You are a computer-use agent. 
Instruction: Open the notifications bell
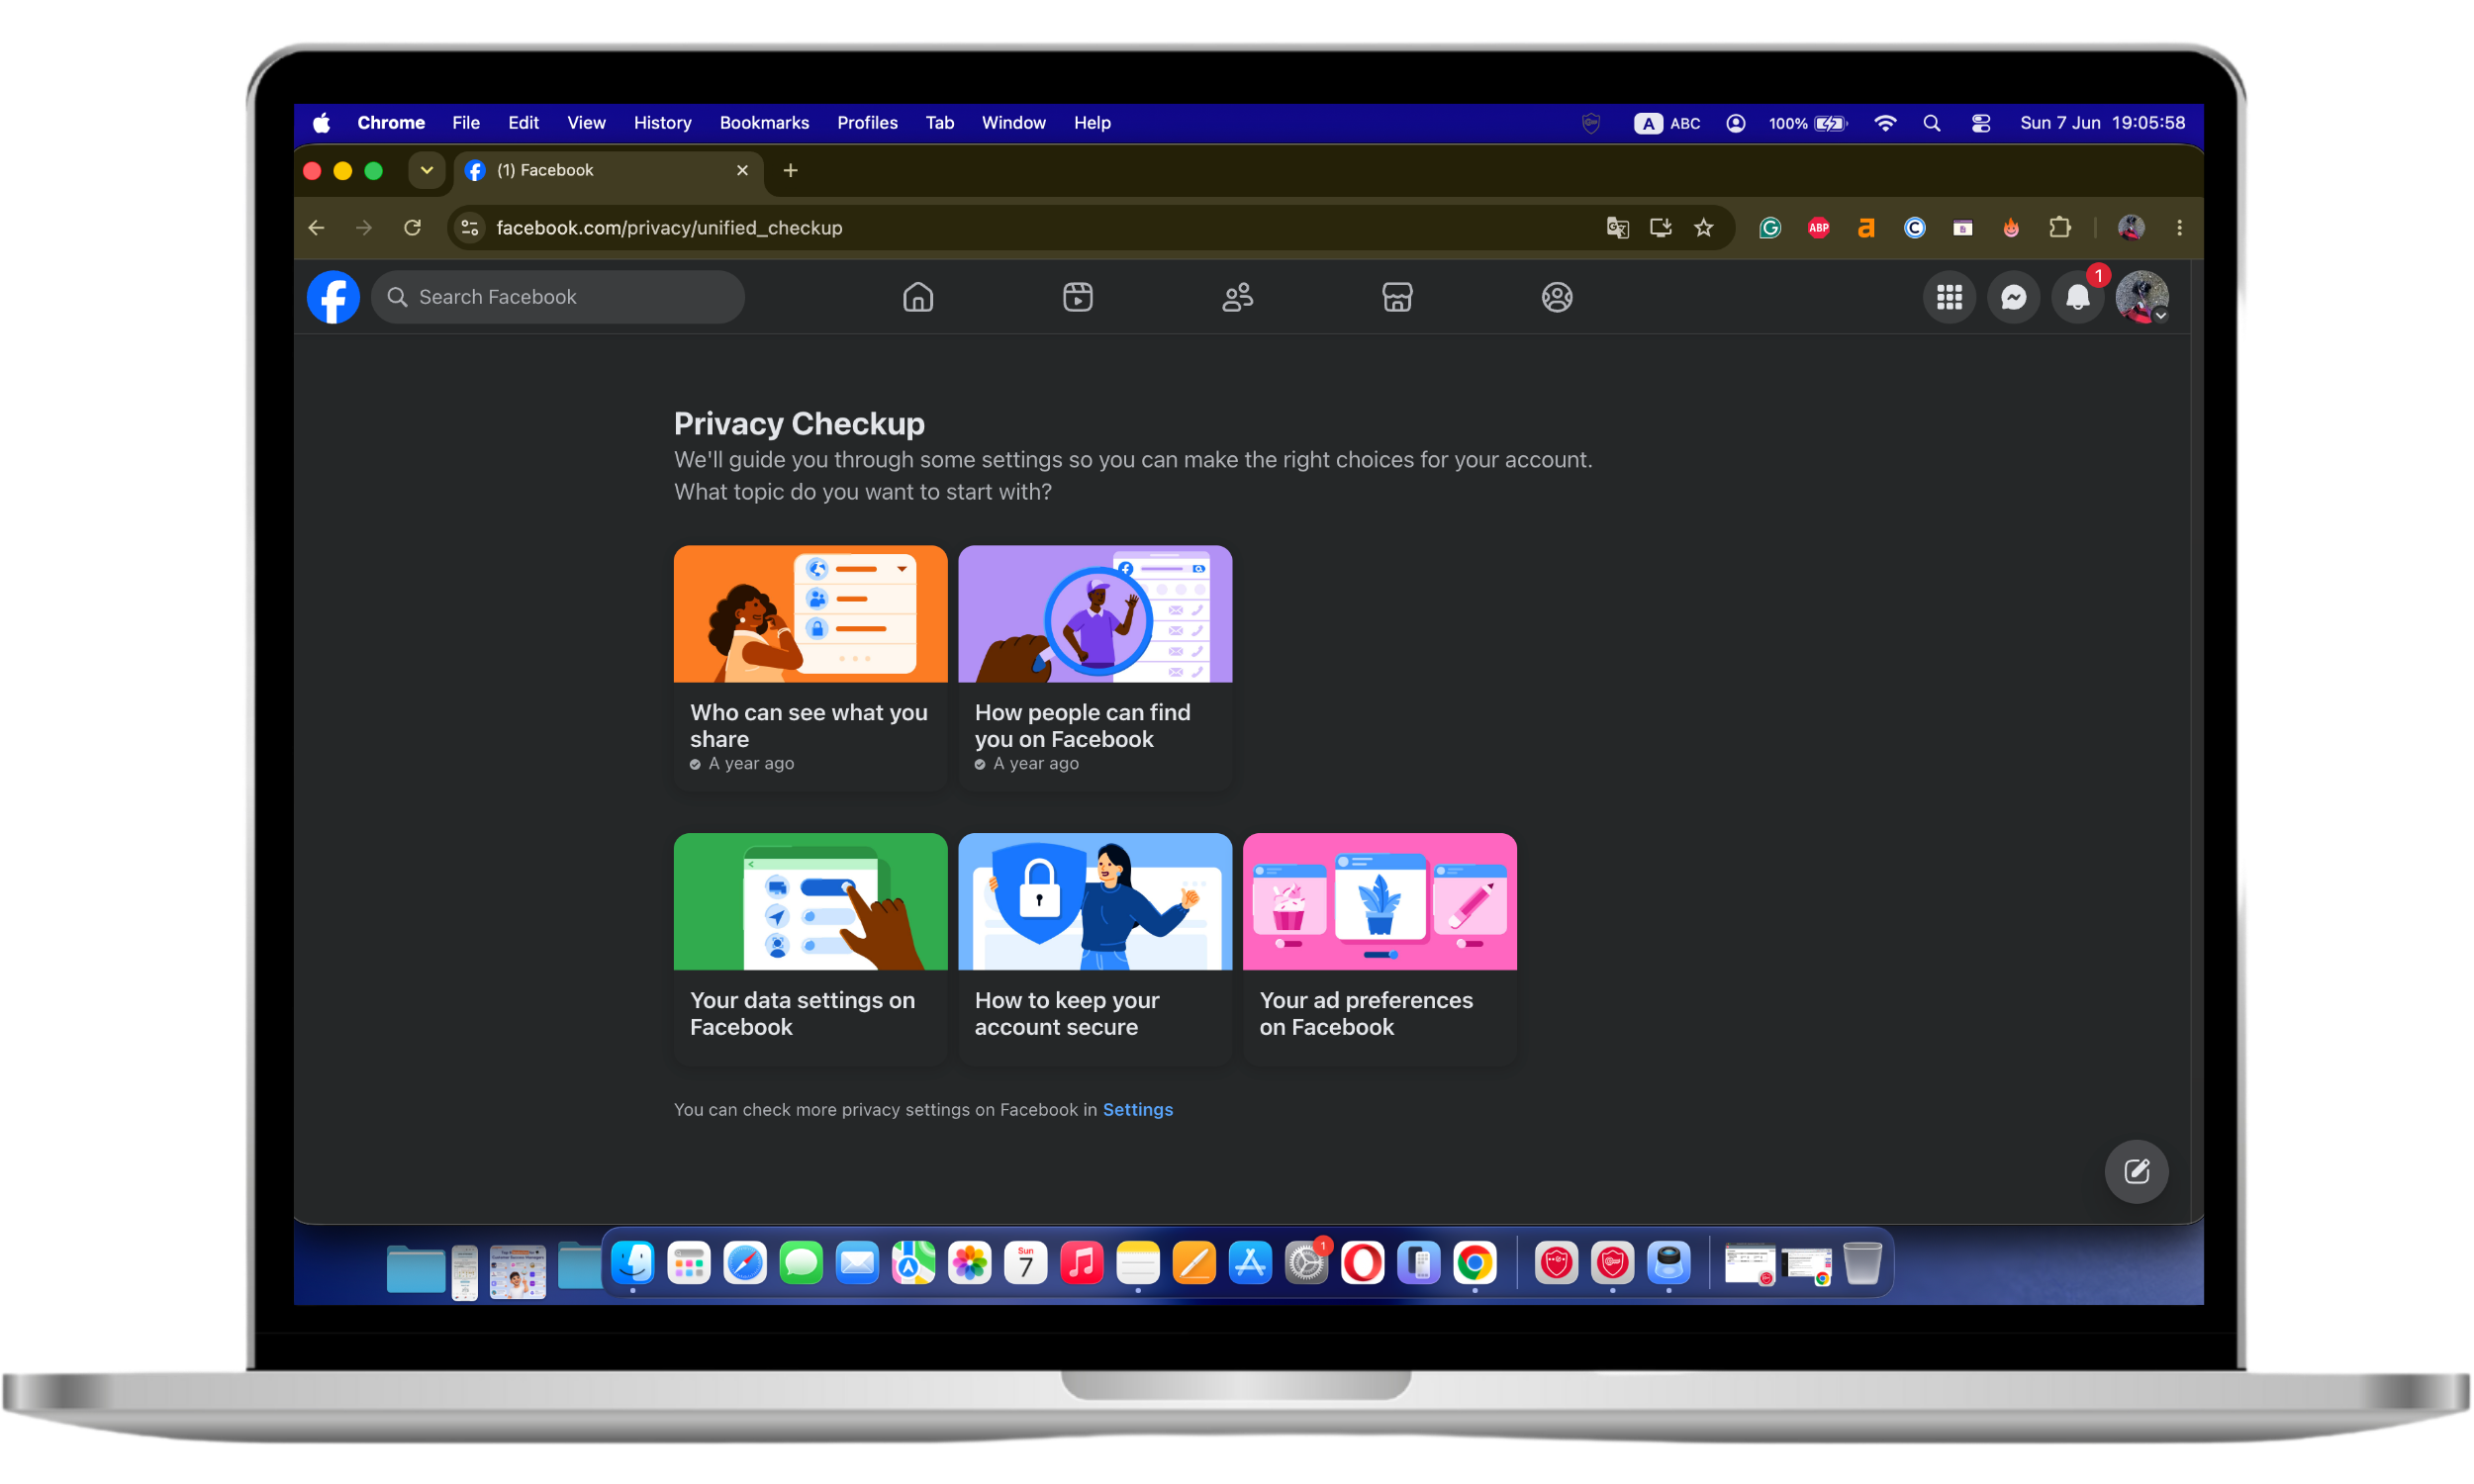(x=2077, y=297)
